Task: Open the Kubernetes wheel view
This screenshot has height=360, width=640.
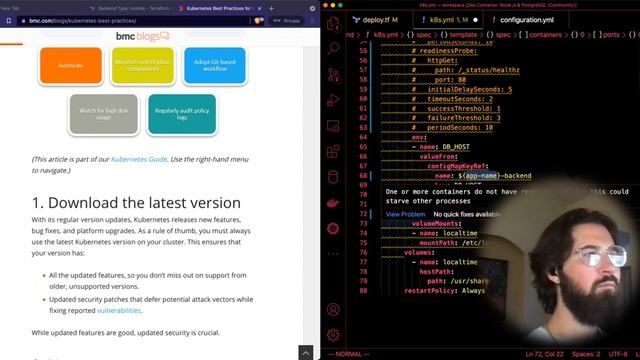Action: [x=333, y=229]
